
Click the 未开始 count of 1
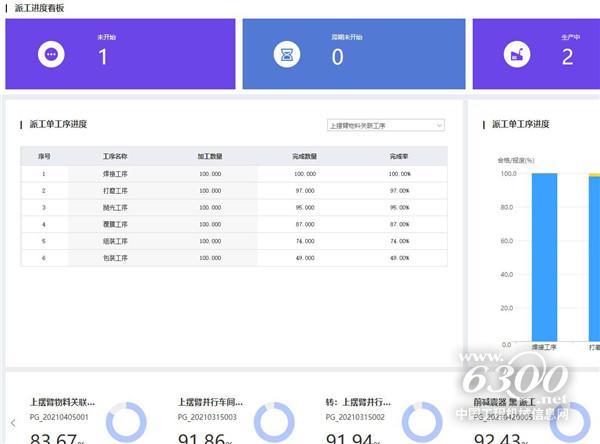(x=103, y=57)
